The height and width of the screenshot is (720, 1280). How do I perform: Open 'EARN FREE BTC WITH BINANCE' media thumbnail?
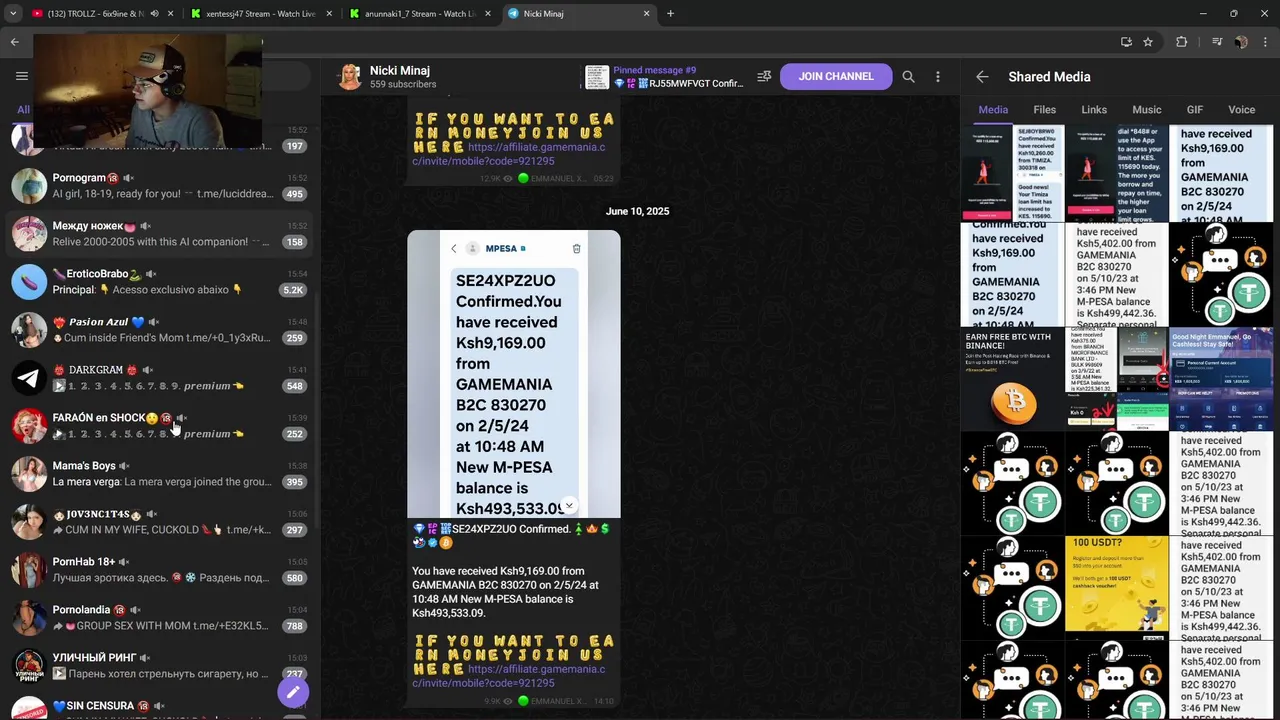[1012, 379]
